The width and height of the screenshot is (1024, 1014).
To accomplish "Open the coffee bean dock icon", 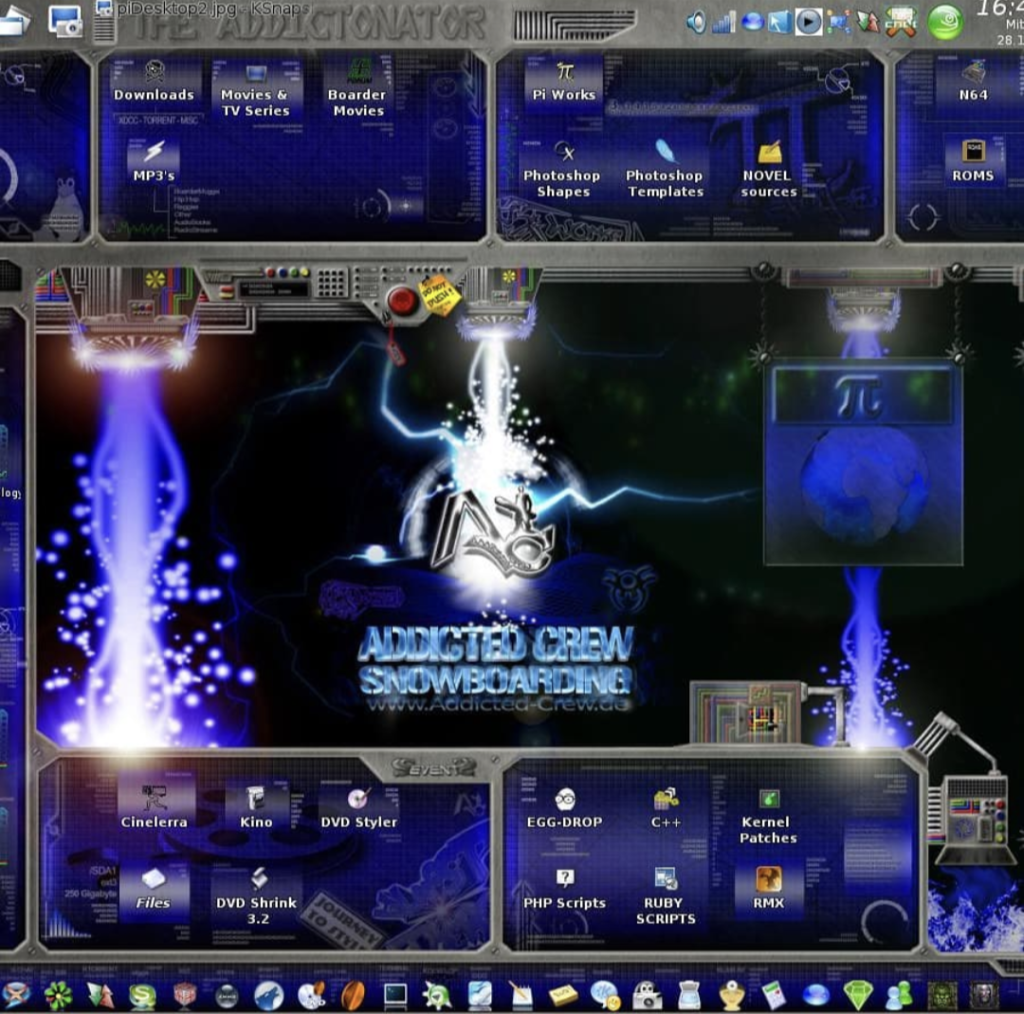I will 353,996.
